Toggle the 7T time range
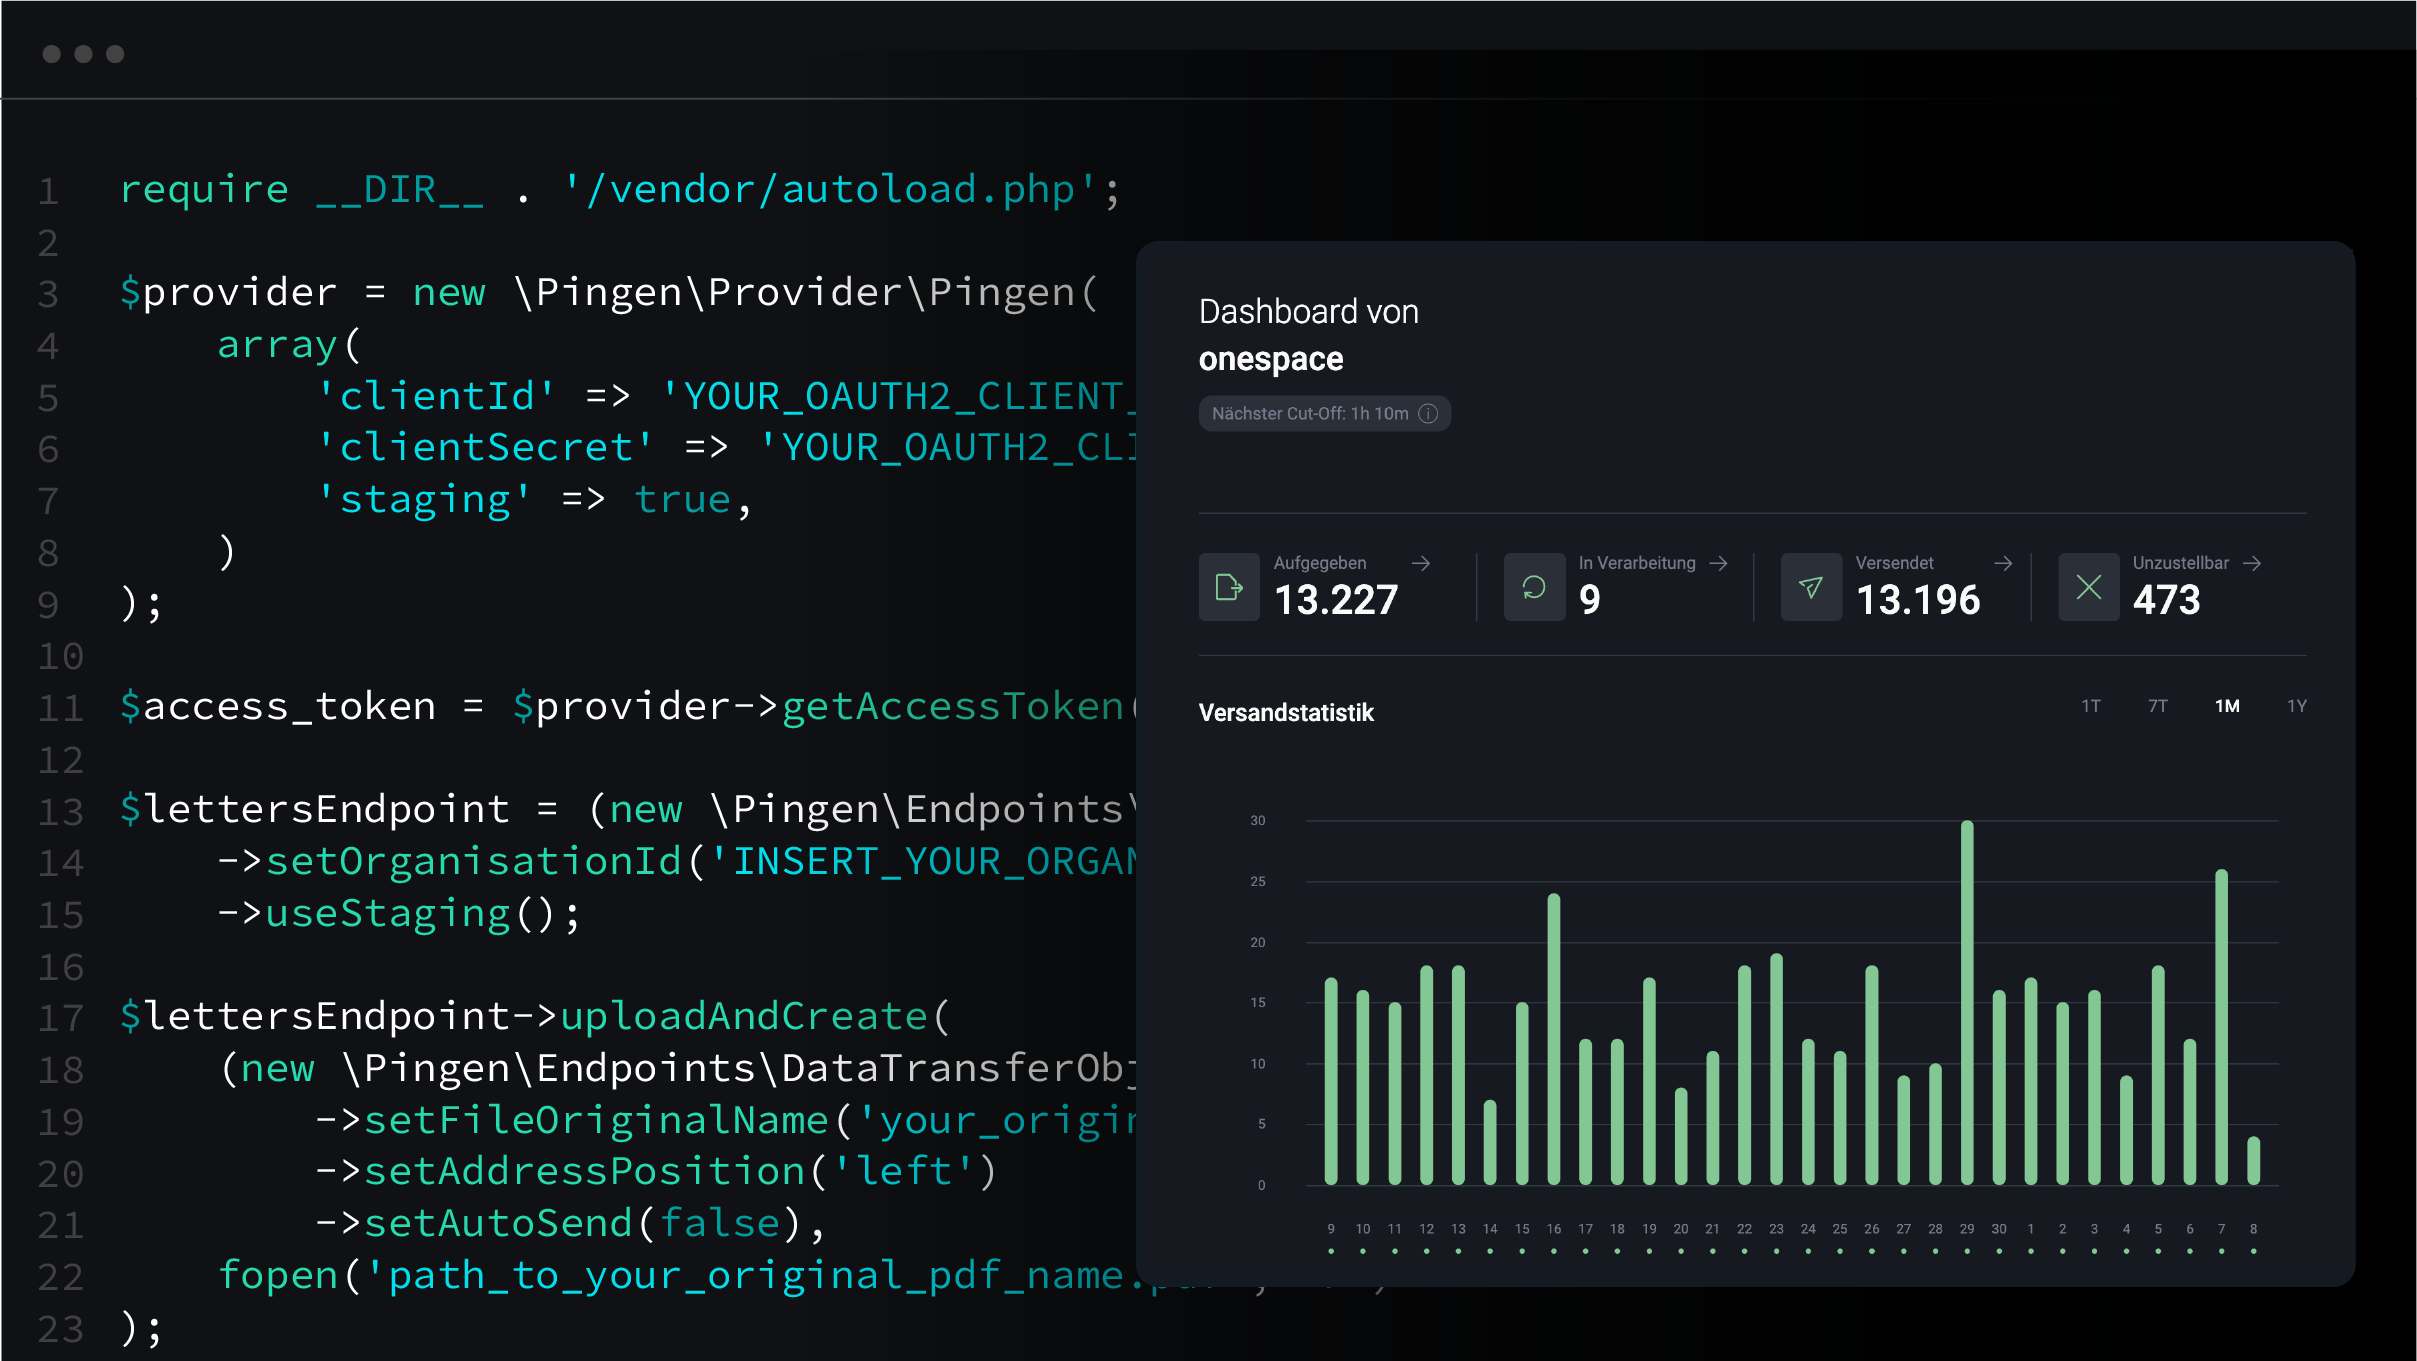 tap(2158, 706)
